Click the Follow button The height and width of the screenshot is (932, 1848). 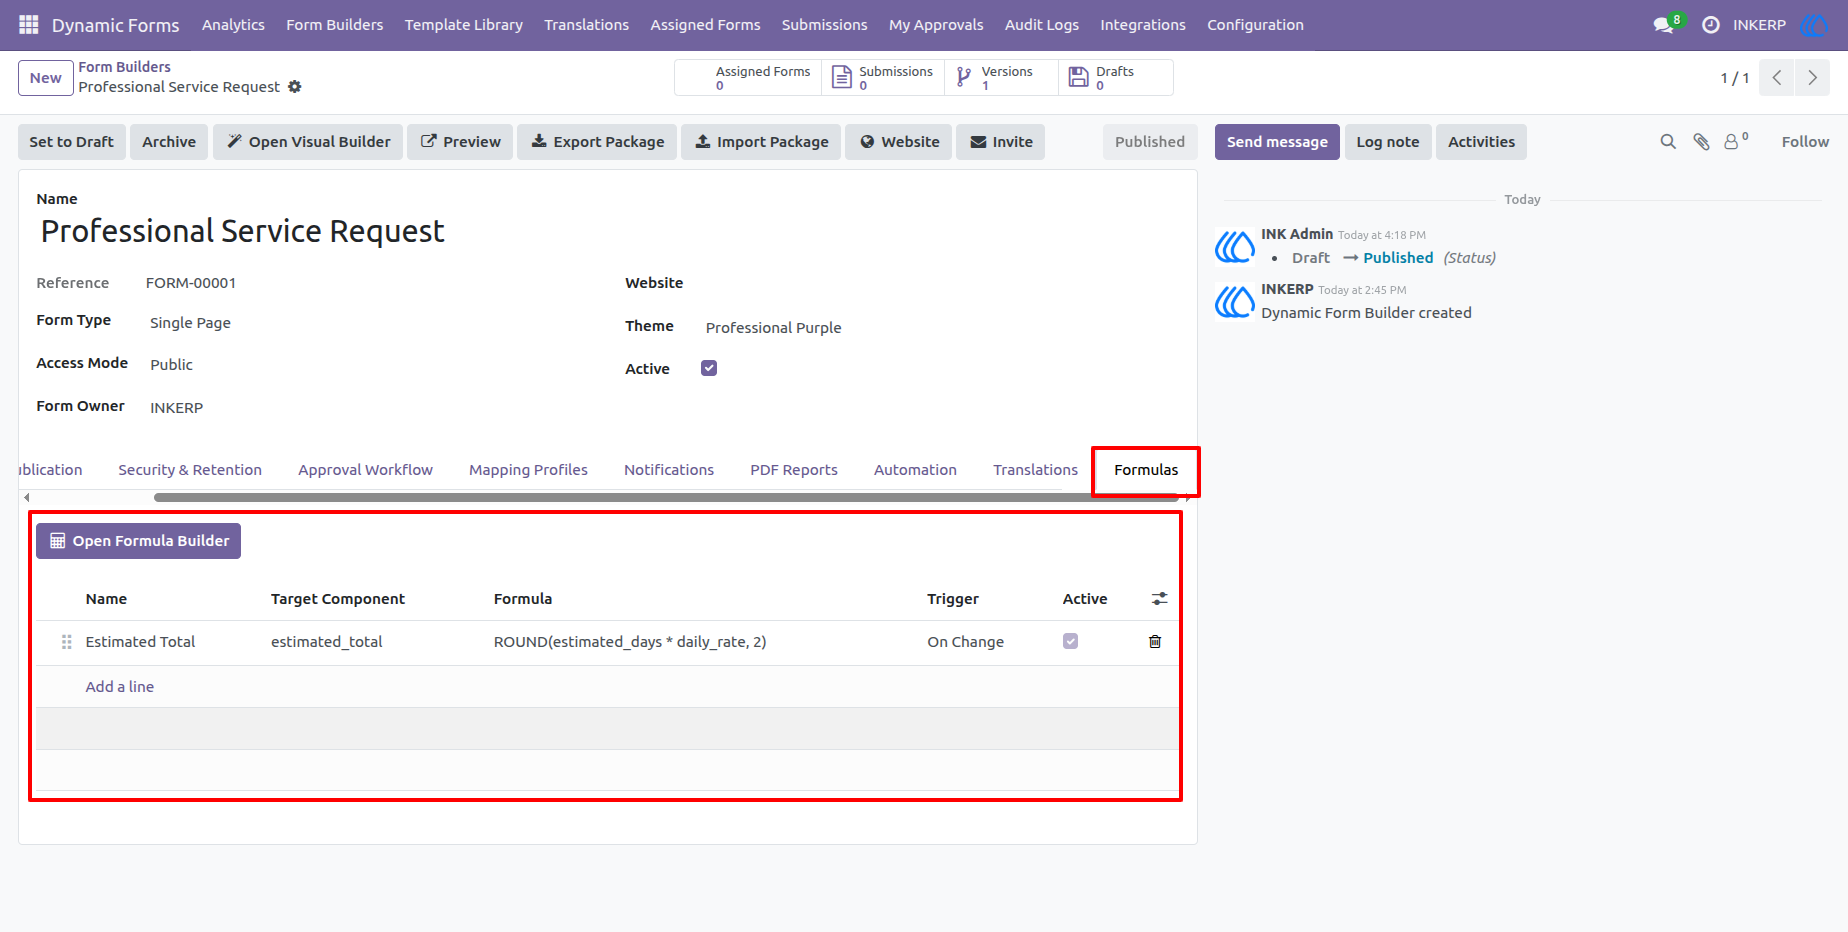[x=1805, y=142]
